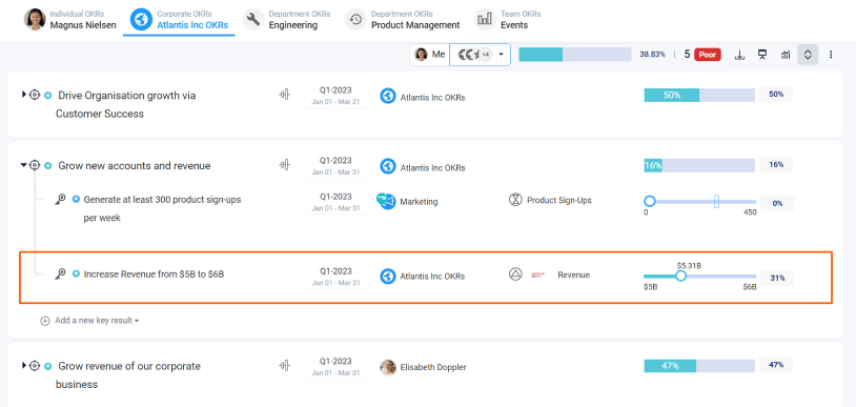Click key icon for 300 product sign-ups
The height and width of the screenshot is (407, 856).
(x=60, y=200)
